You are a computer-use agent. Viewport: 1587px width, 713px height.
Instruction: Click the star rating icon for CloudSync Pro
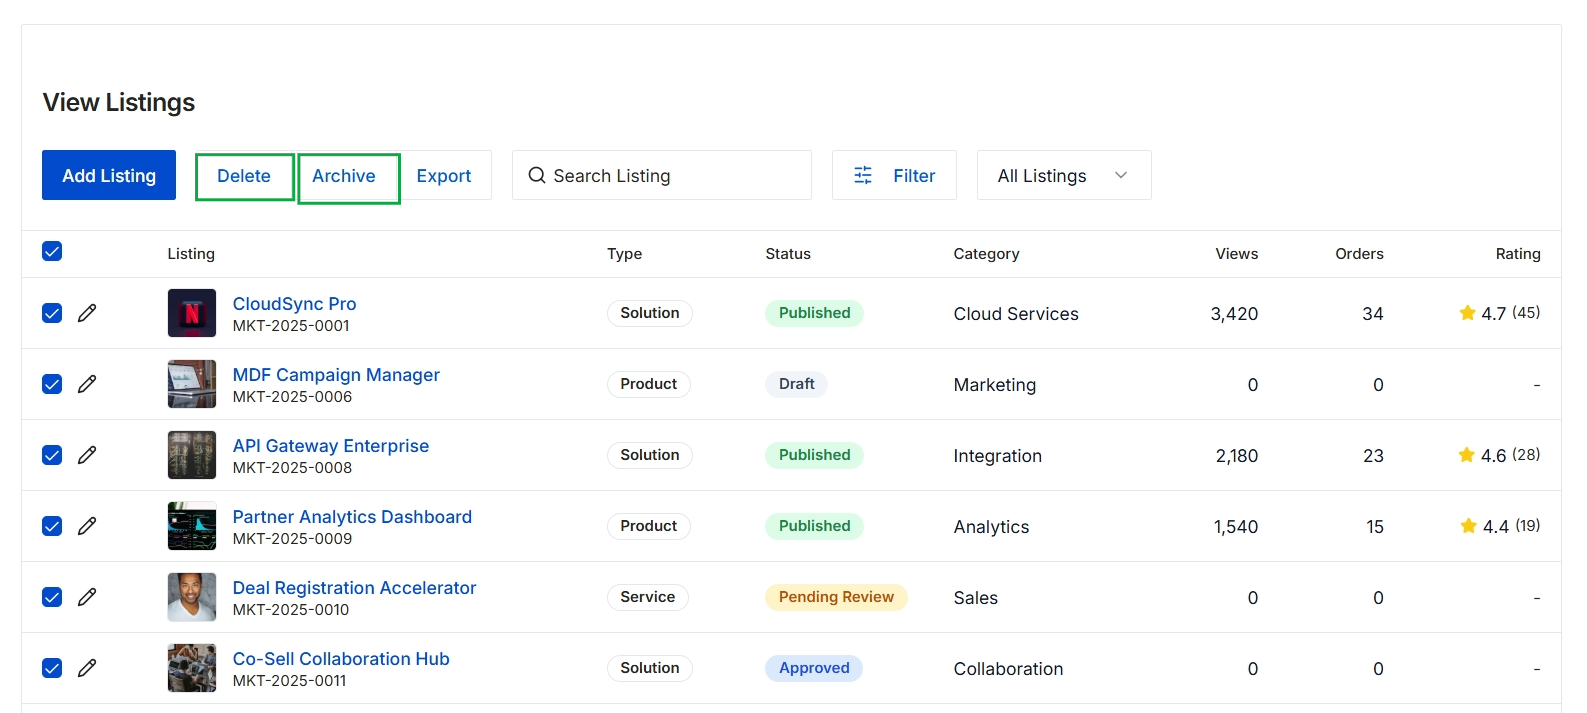pos(1467,313)
